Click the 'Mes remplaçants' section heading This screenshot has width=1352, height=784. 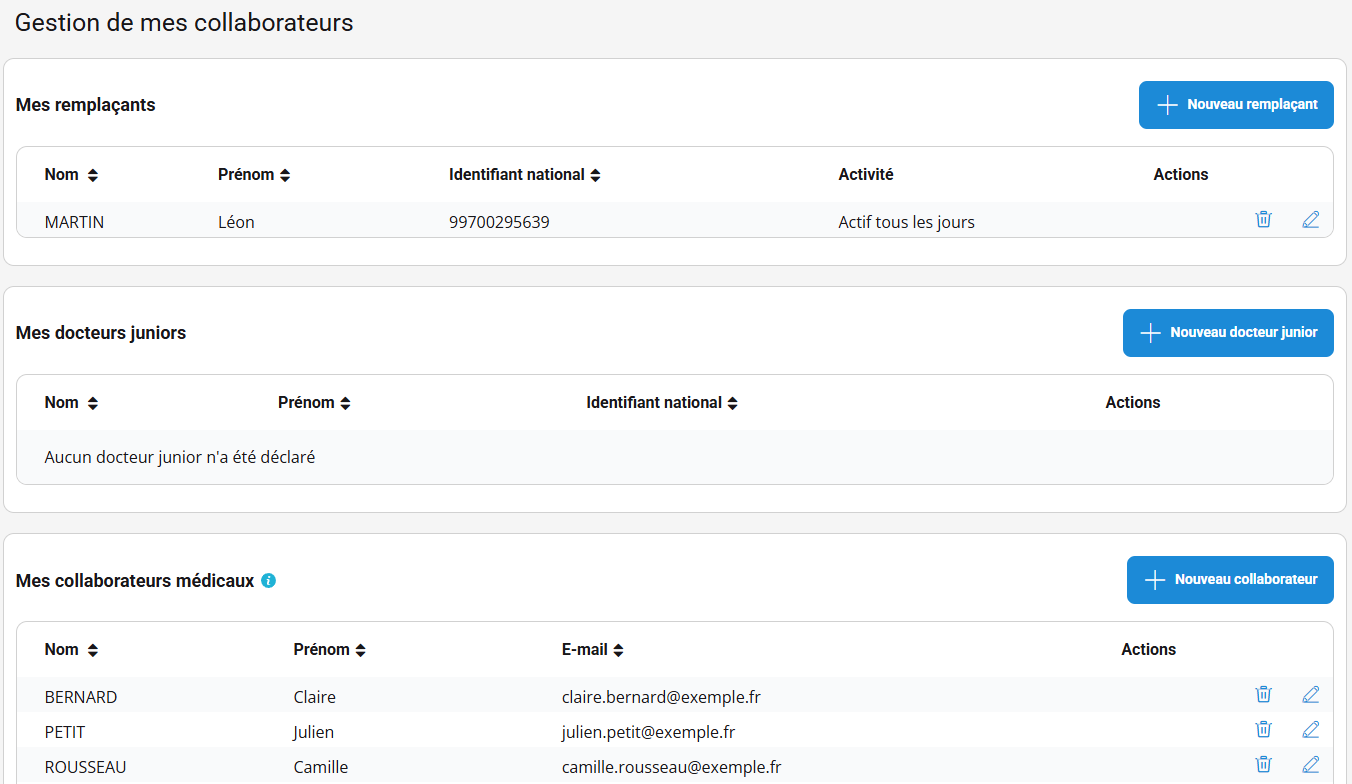pyautogui.click(x=86, y=105)
